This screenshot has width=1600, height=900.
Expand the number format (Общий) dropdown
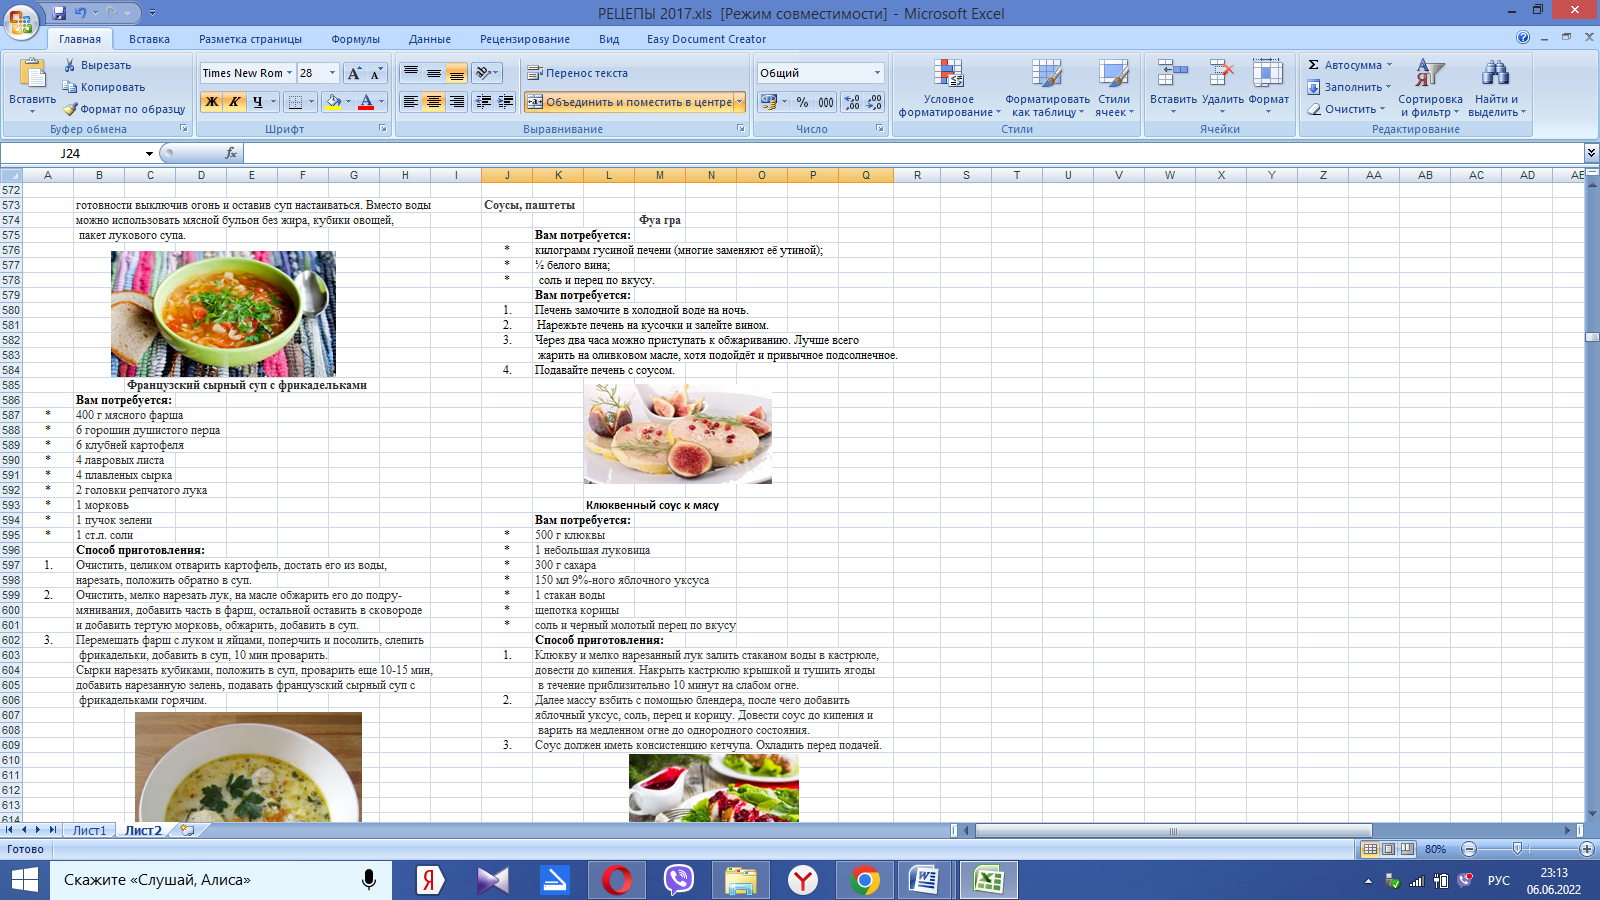[x=877, y=73]
